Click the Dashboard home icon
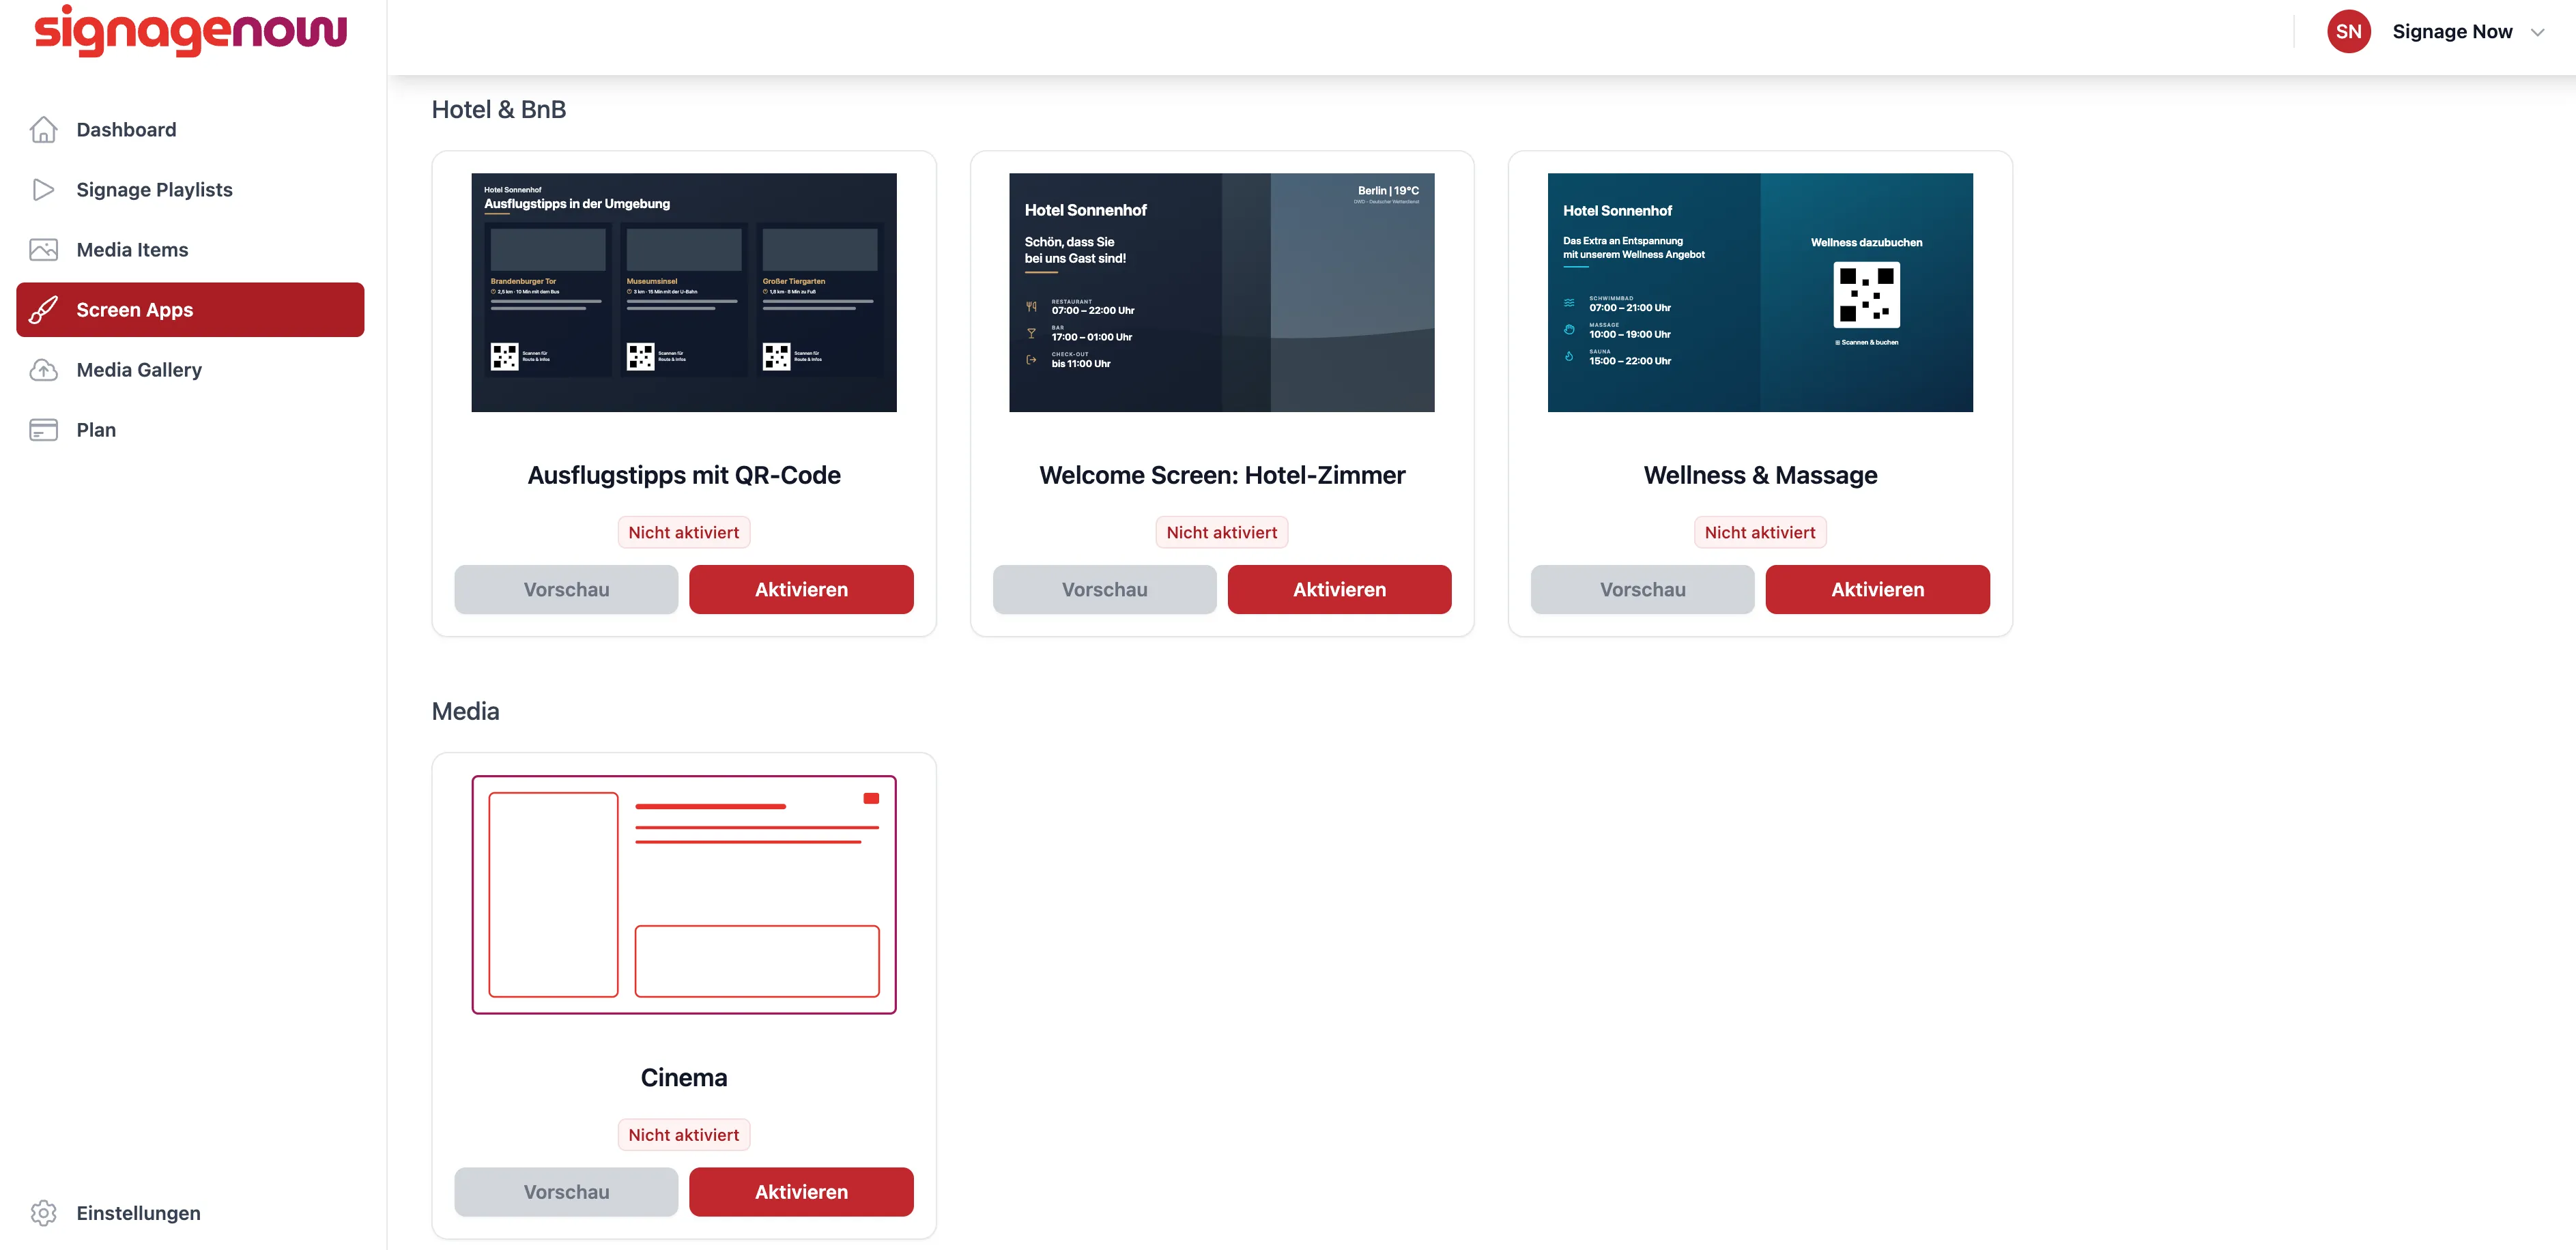Viewport: 2576px width, 1250px height. [x=43, y=130]
